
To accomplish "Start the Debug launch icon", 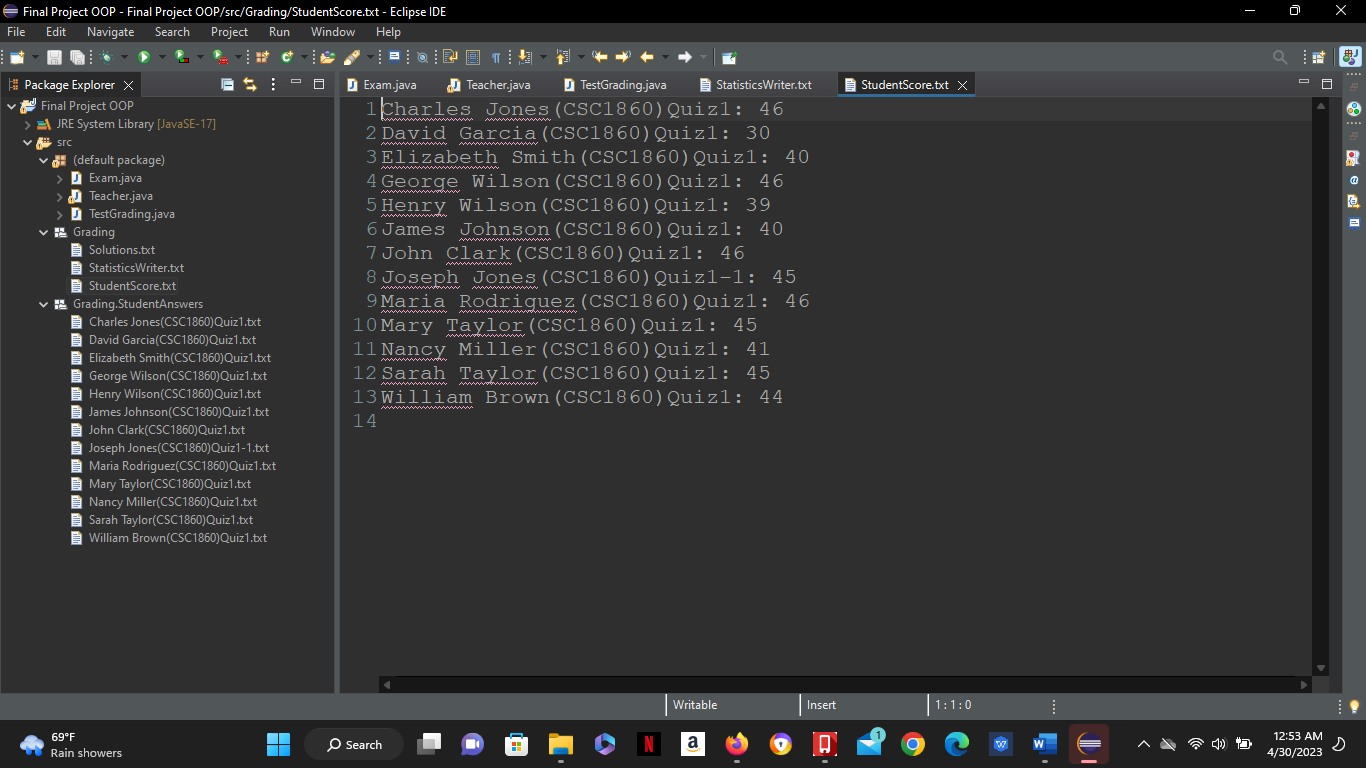I will [x=105, y=57].
